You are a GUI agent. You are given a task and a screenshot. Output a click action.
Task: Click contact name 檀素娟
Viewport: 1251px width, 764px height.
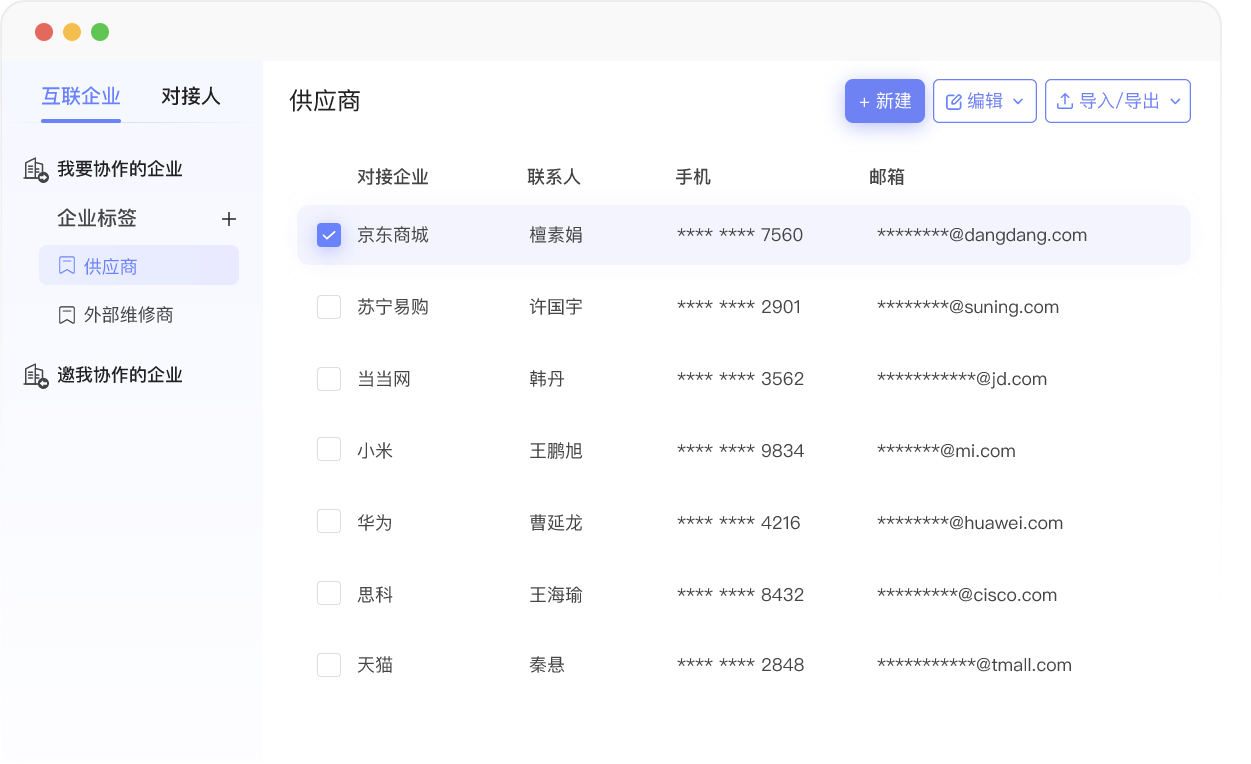556,235
